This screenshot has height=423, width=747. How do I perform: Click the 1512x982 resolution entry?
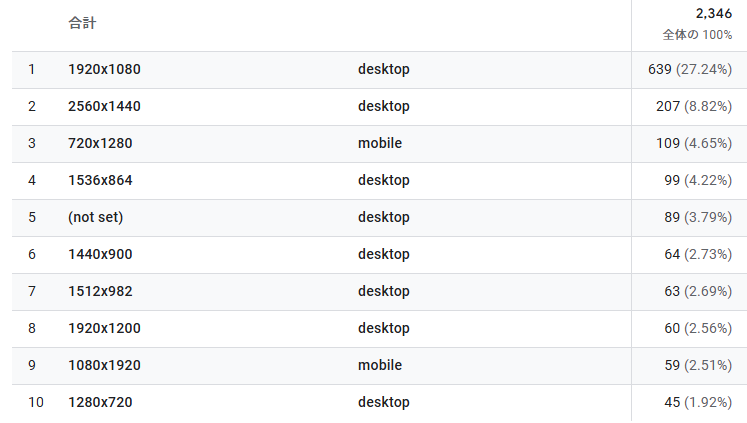coord(100,292)
